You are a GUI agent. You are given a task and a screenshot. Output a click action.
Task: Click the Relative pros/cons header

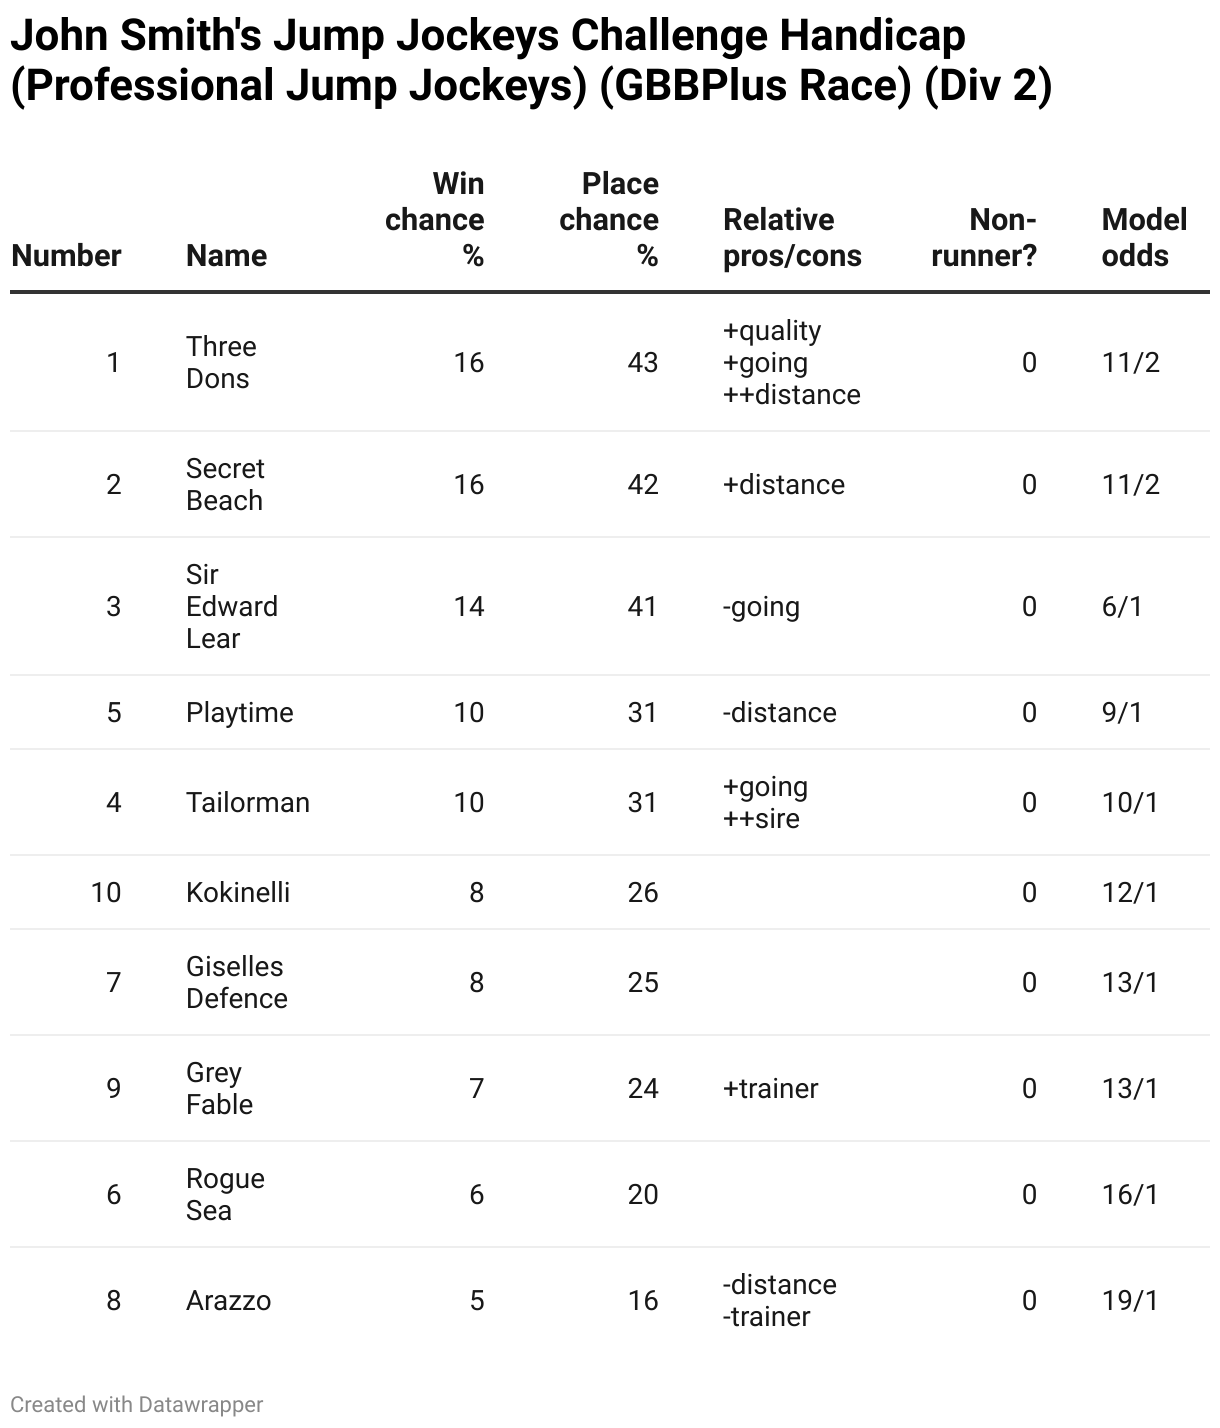pyautogui.click(x=792, y=238)
